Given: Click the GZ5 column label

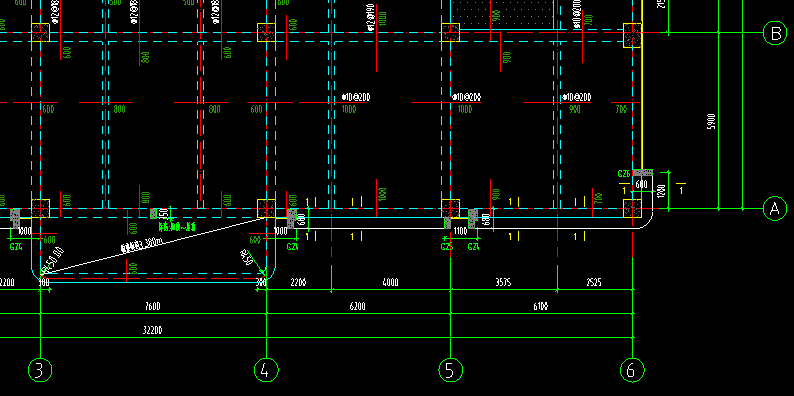Looking at the screenshot, I should pyautogui.click(x=446, y=247).
